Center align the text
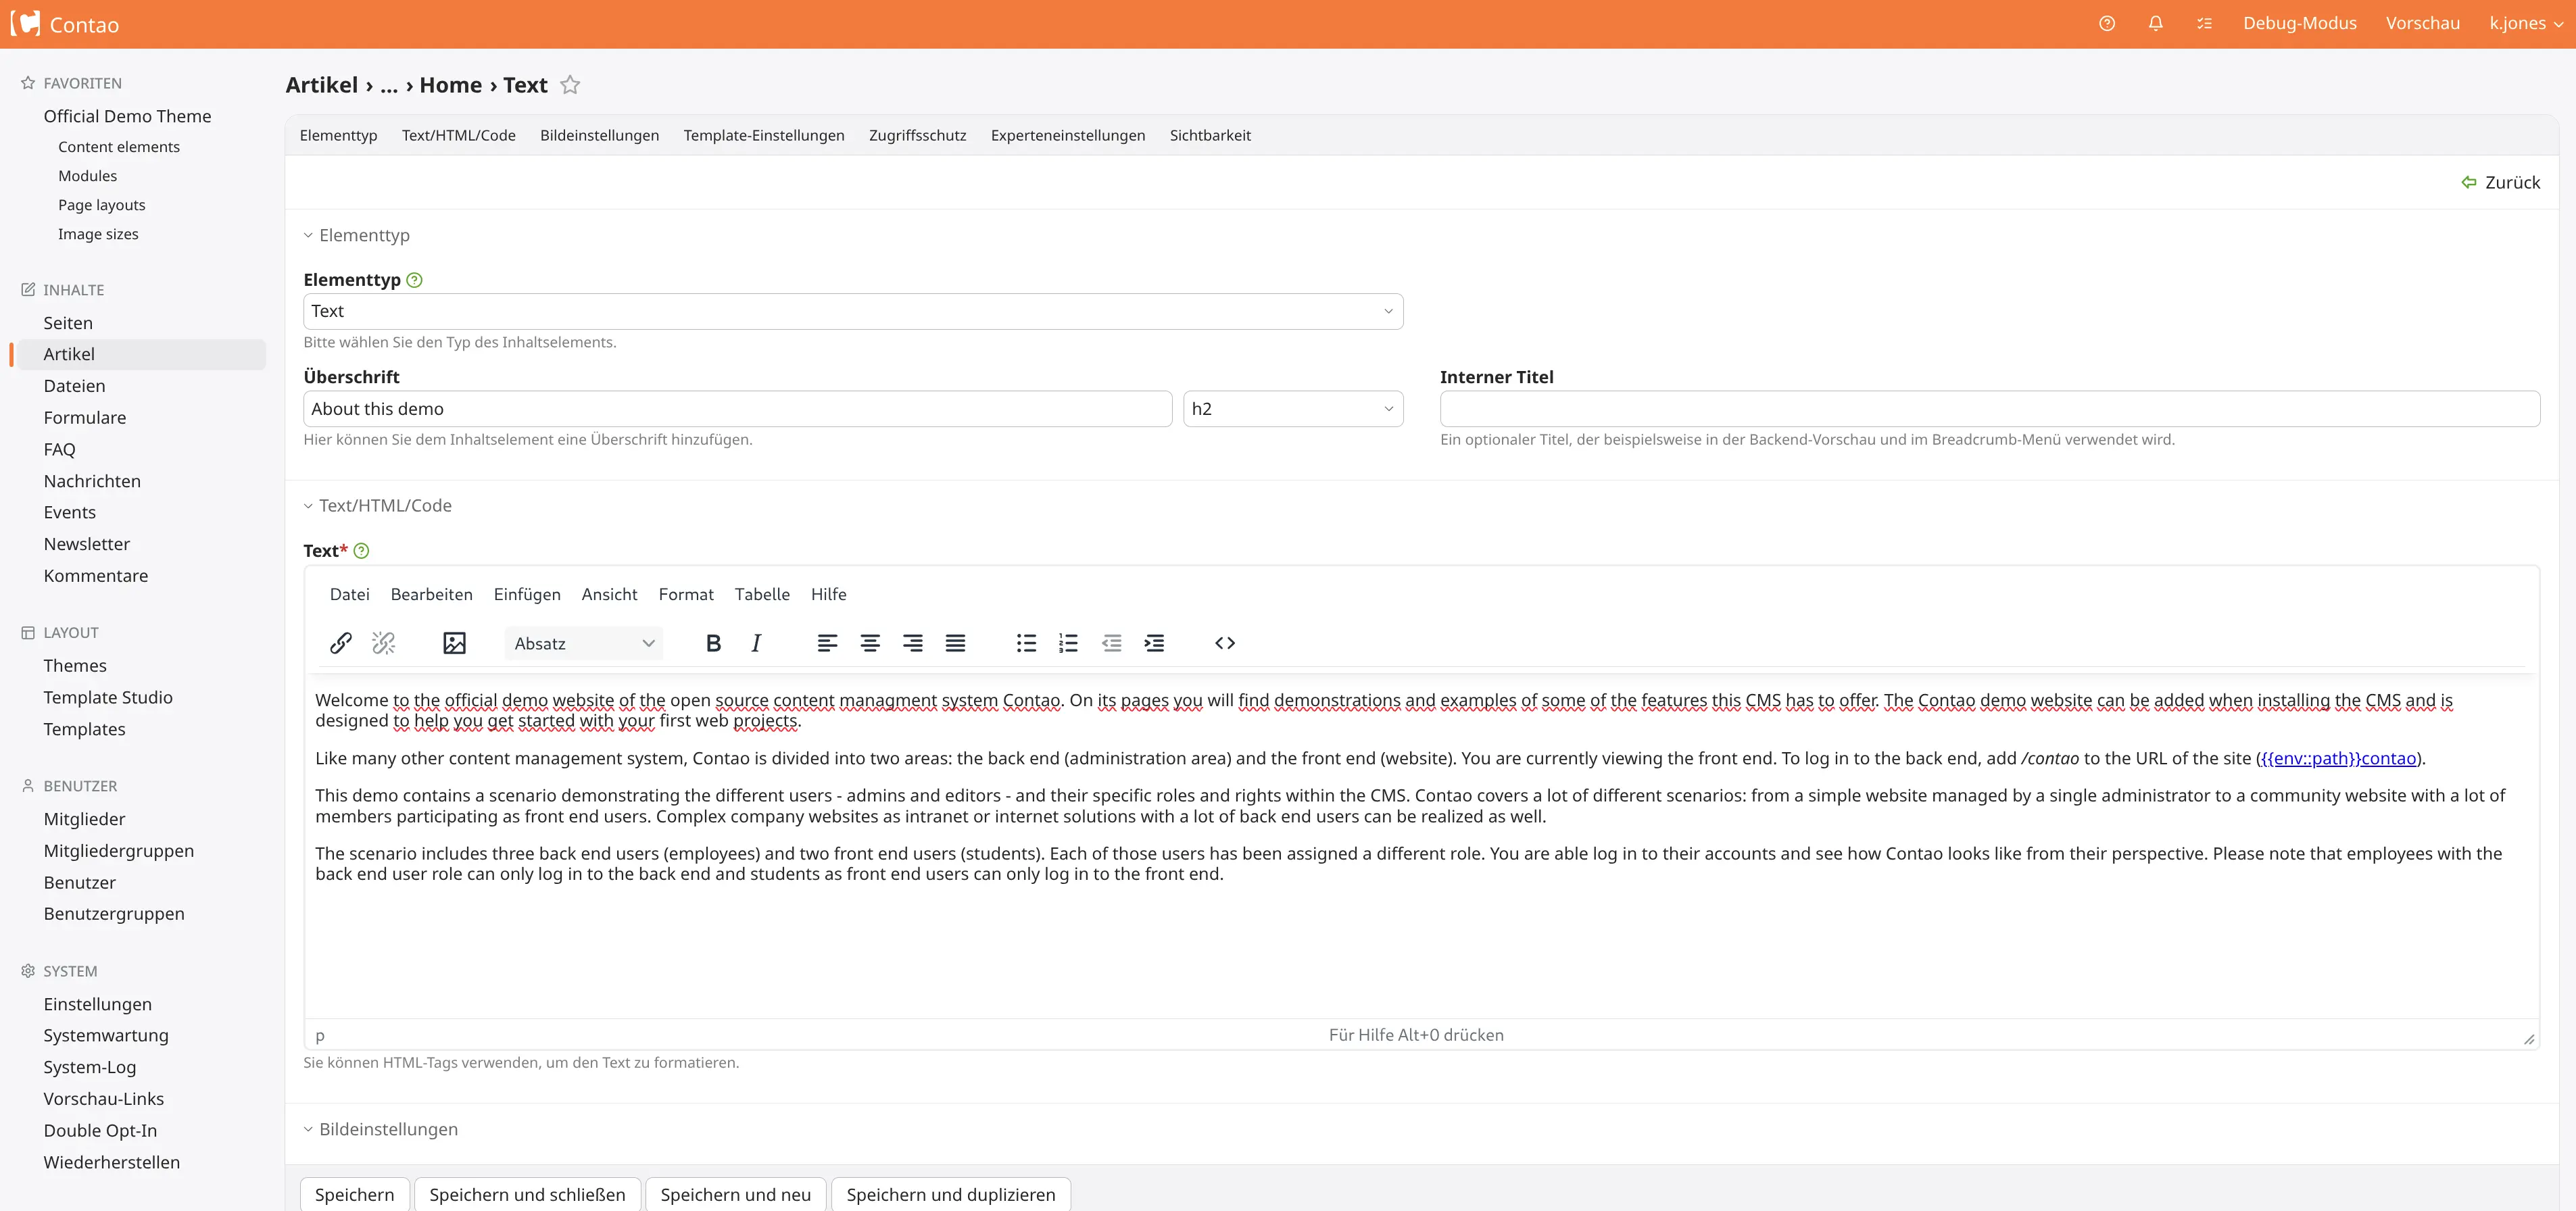Viewport: 2576px width, 1211px height. (870, 643)
